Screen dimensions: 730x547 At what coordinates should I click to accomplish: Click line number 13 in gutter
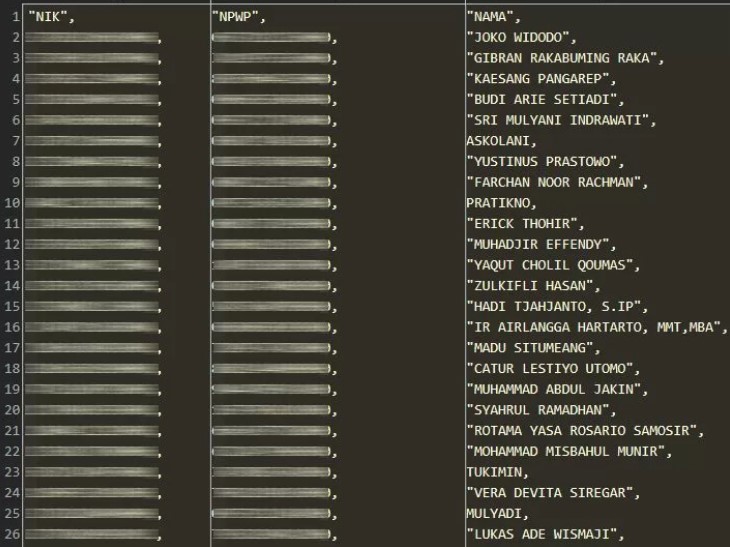(12, 265)
